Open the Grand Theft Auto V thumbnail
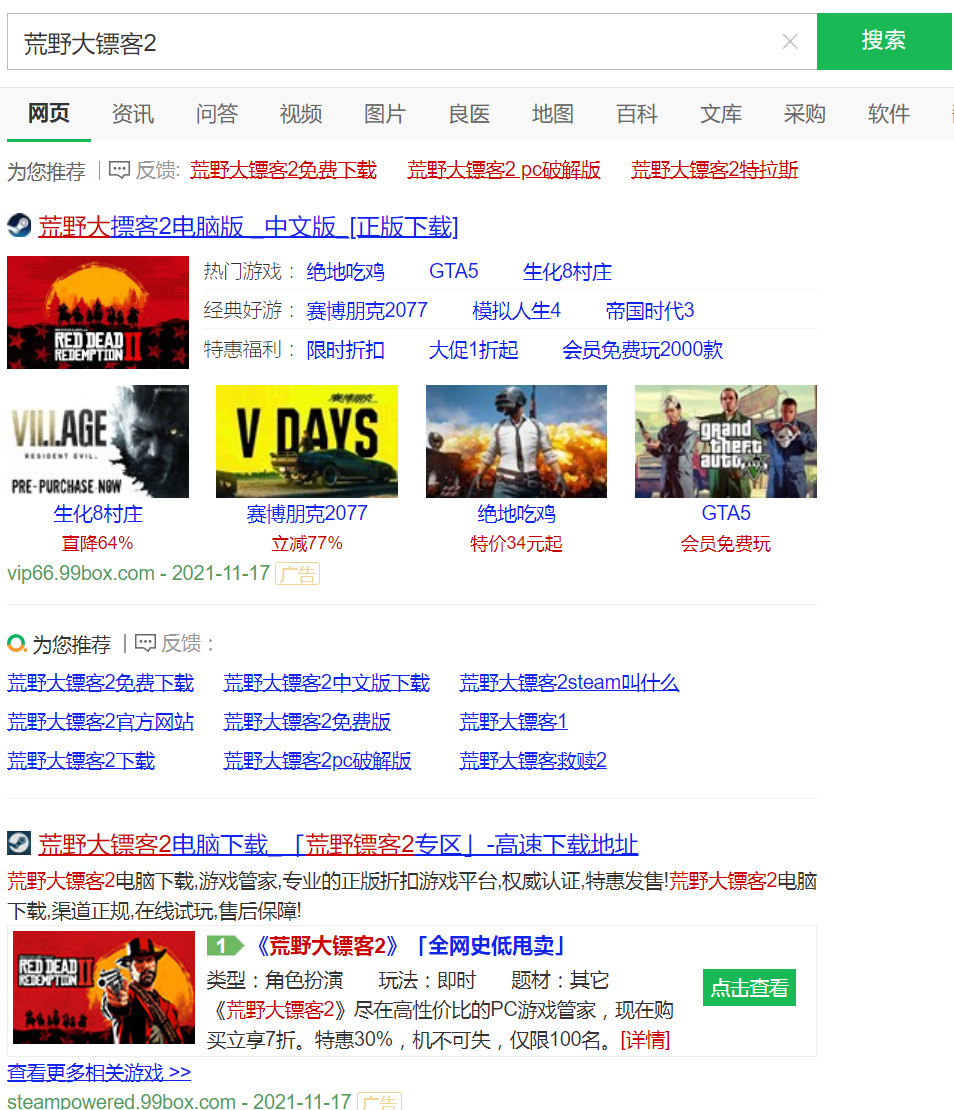The height and width of the screenshot is (1110, 954). click(x=725, y=441)
